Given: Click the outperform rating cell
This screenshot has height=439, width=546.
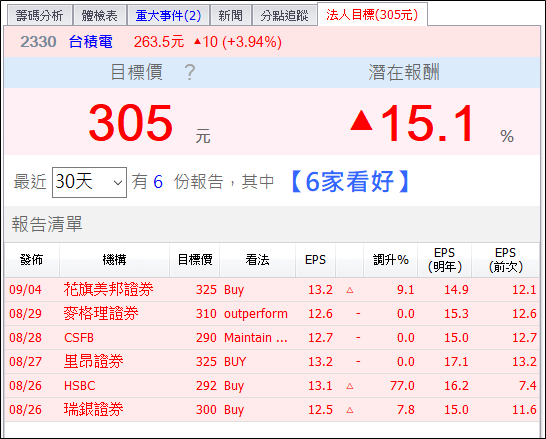Looking at the screenshot, I should pyautogui.click(x=256, y=314).
